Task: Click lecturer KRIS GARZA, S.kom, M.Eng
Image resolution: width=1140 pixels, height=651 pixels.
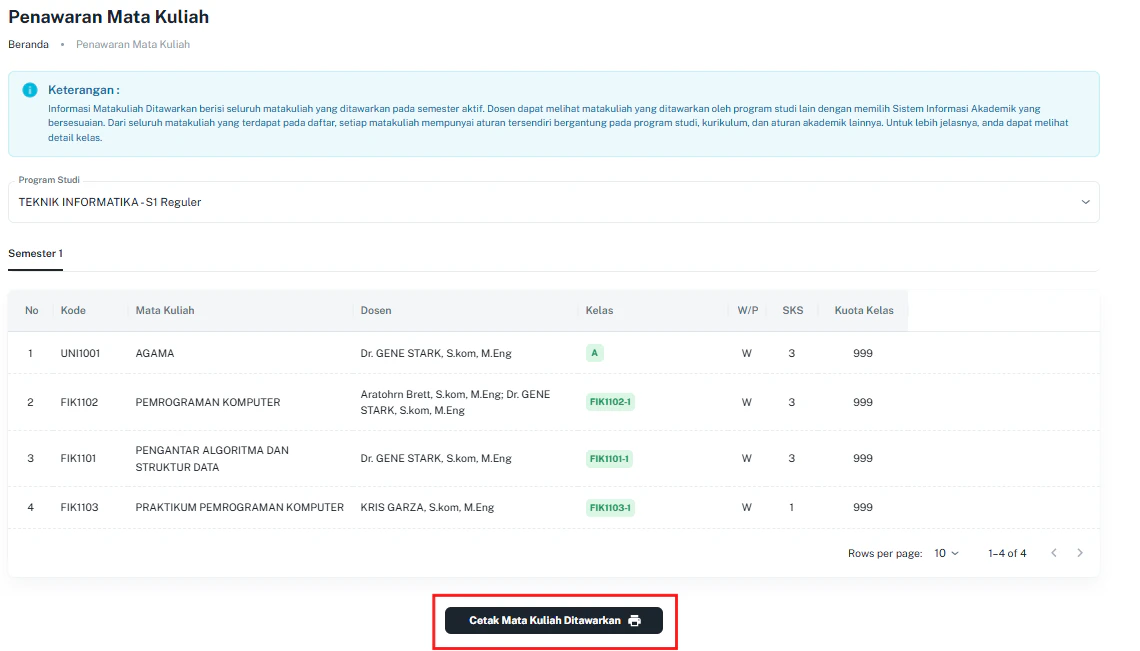Action: 428,508
